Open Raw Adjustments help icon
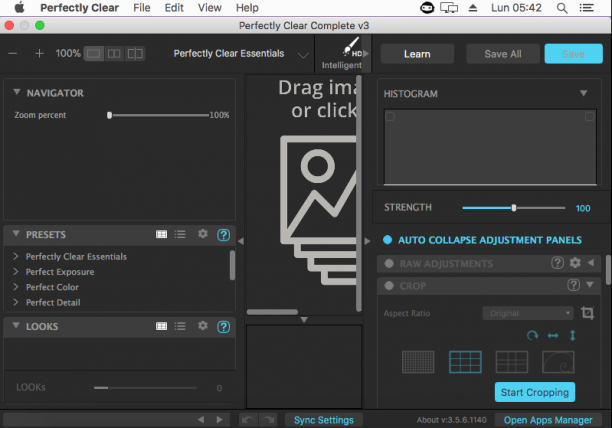Screen dimensions: 612x428 (557, 263)
